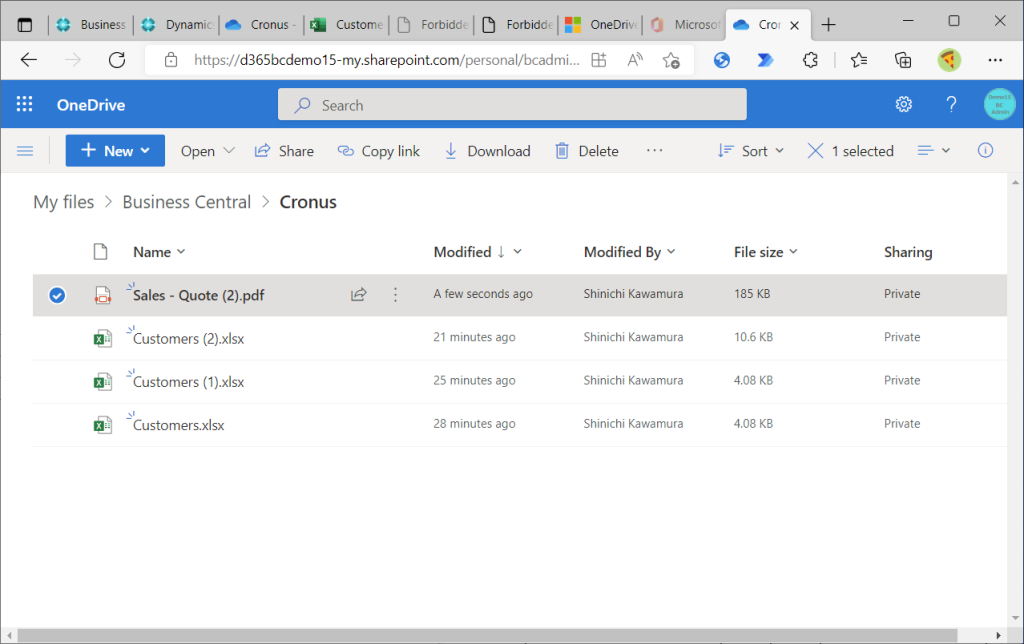This screenshot has height=644, width=1024.
Task: Open the view options dropdown
Action: (934, 151)
